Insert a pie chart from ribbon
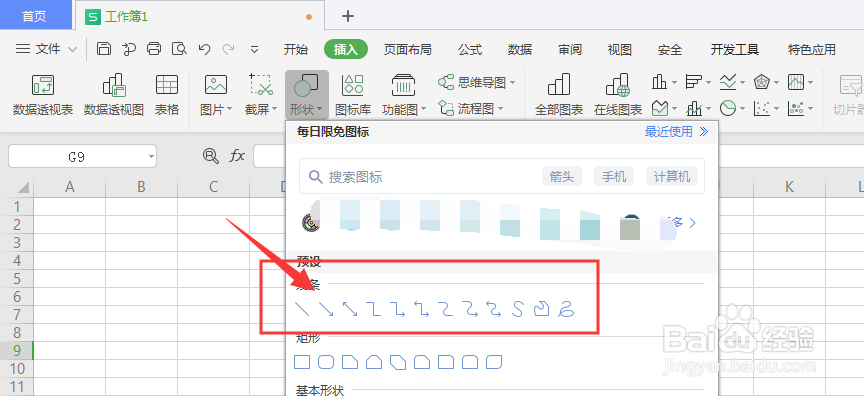Screen dimensions: 864x396 point(728,107)
